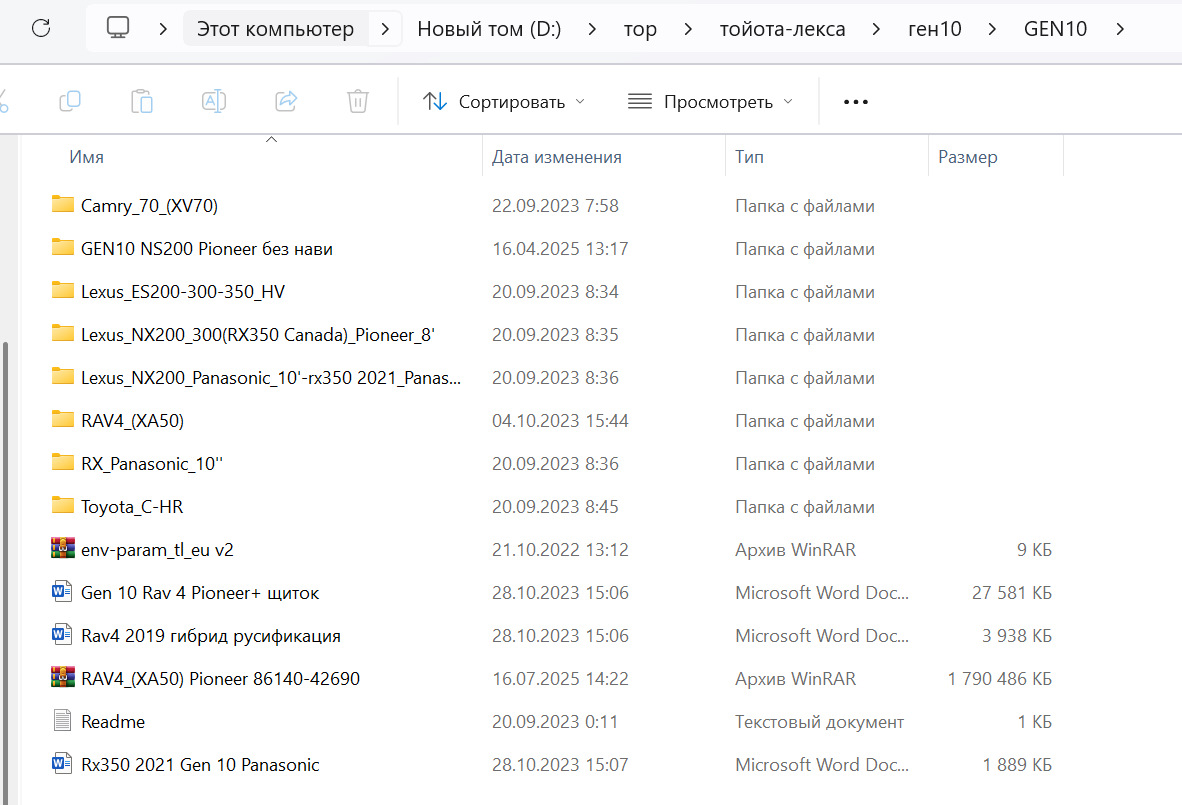Sort by Дата изменения column header
1182x805 pixels.
tap(556, 157)
